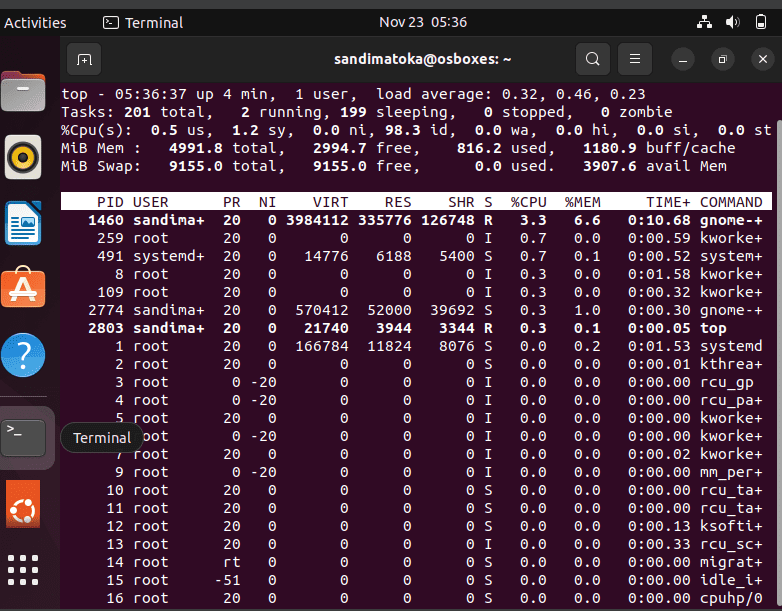Open the terminal search

coord(592,59)
